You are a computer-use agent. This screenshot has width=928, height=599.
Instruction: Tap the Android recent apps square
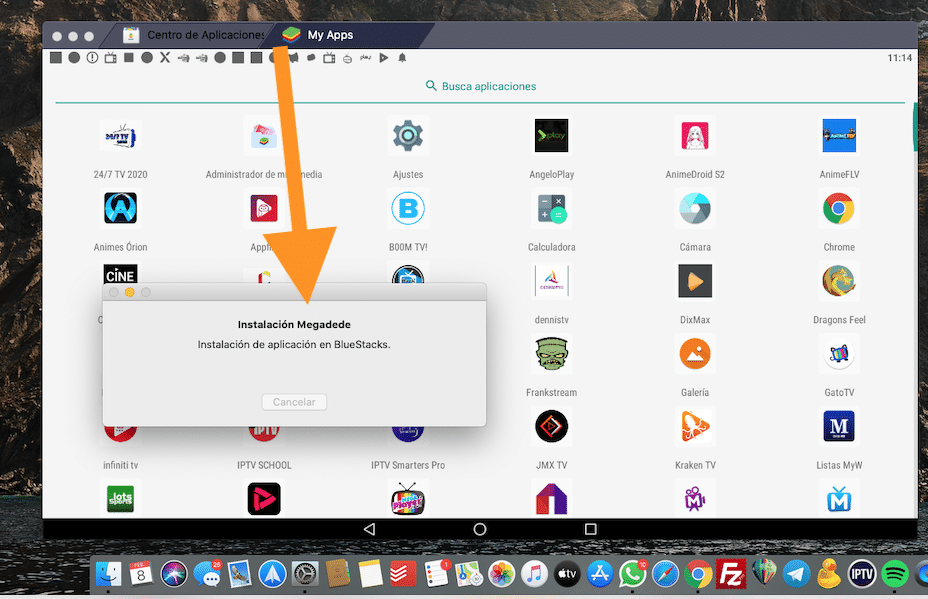(590, 529)
